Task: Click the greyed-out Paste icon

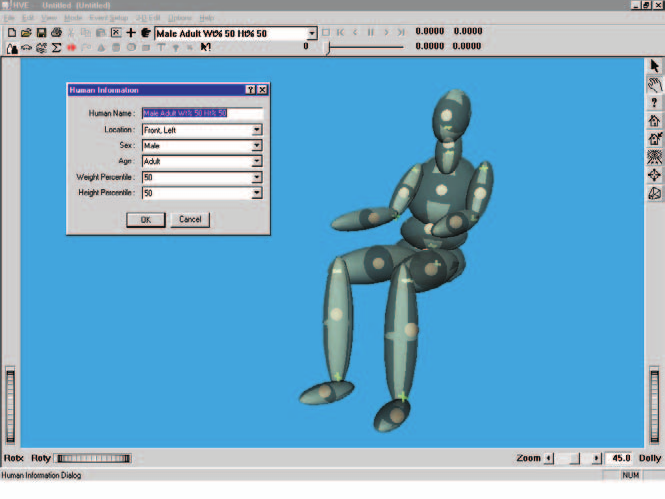Action: [101, 33]
